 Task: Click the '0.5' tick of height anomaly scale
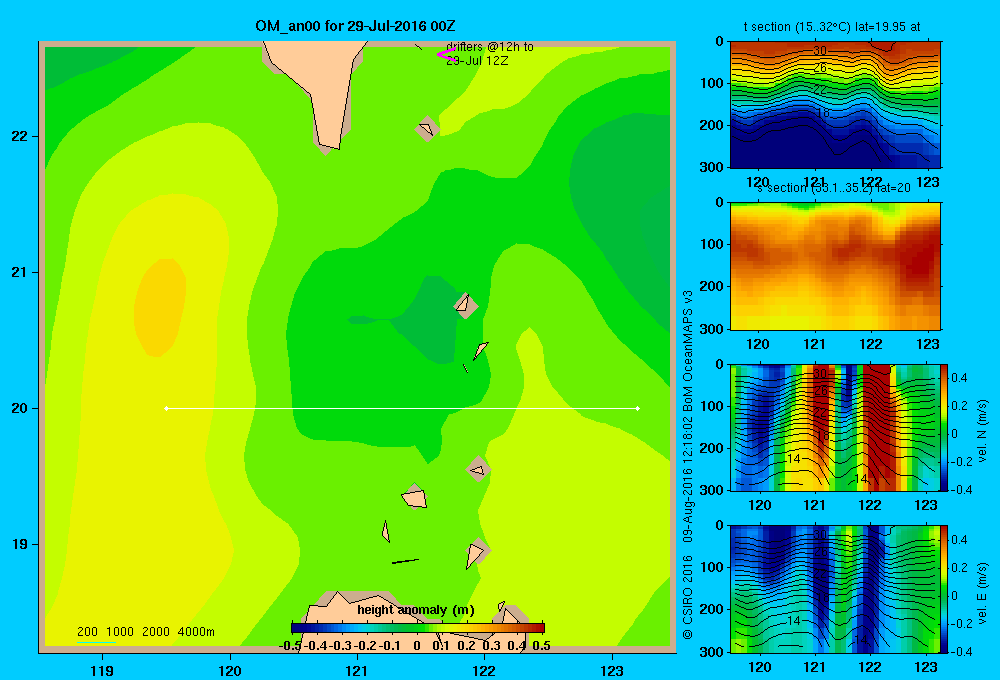[541, 646]
